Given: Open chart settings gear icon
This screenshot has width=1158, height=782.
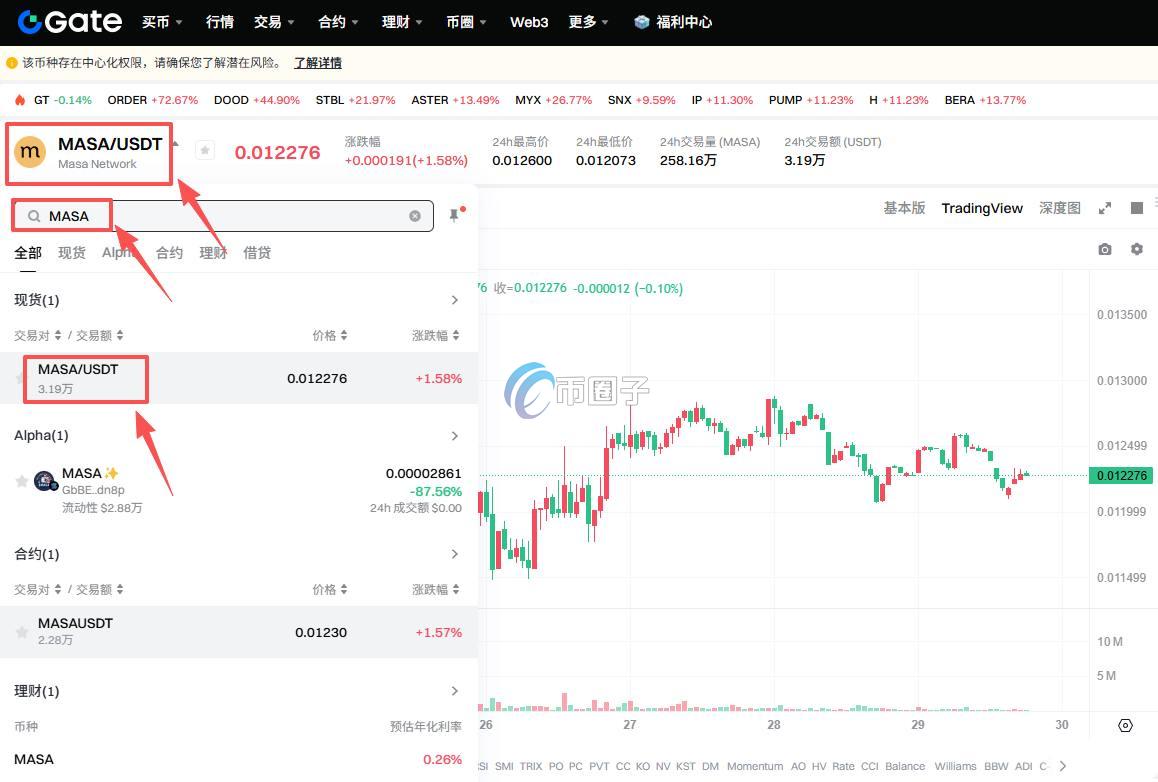Looking at the screenshot, I should [x=1136, y=249].
